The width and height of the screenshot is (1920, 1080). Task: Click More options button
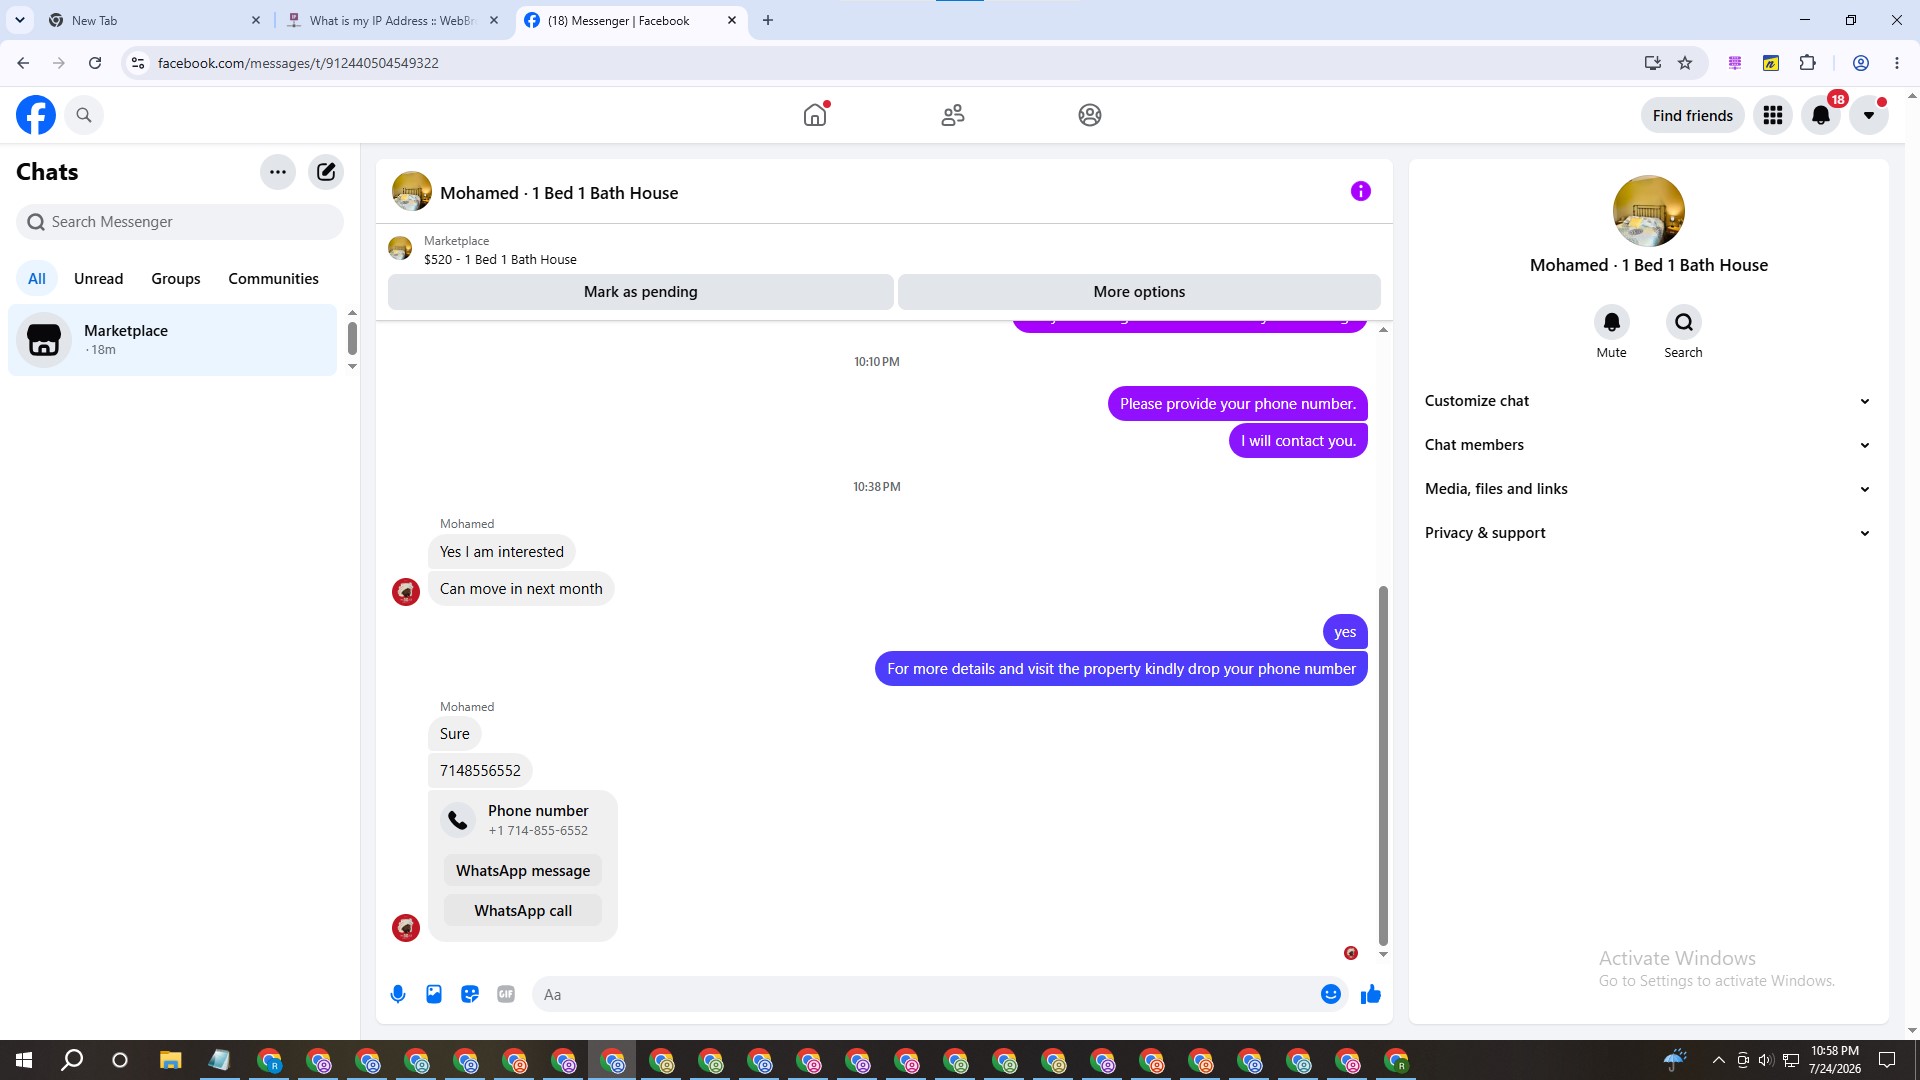click(1139, 292)
